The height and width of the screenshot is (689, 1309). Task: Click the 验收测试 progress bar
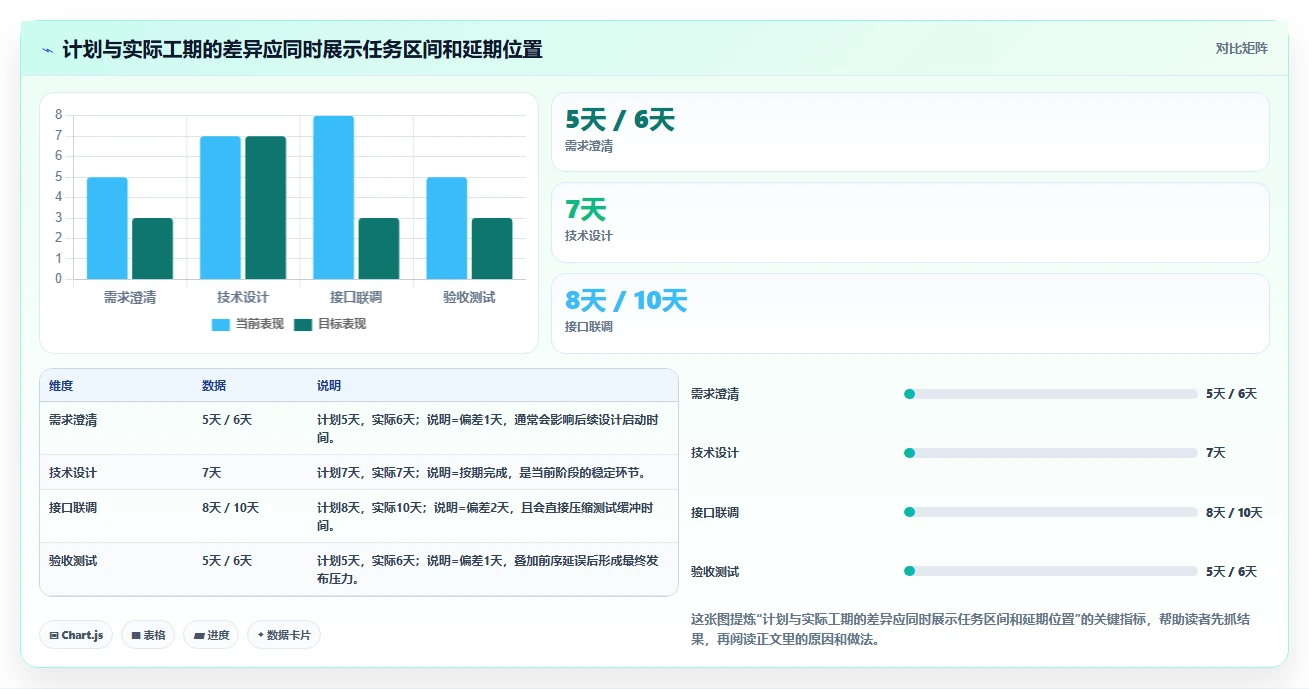(x=1050, y=571)
